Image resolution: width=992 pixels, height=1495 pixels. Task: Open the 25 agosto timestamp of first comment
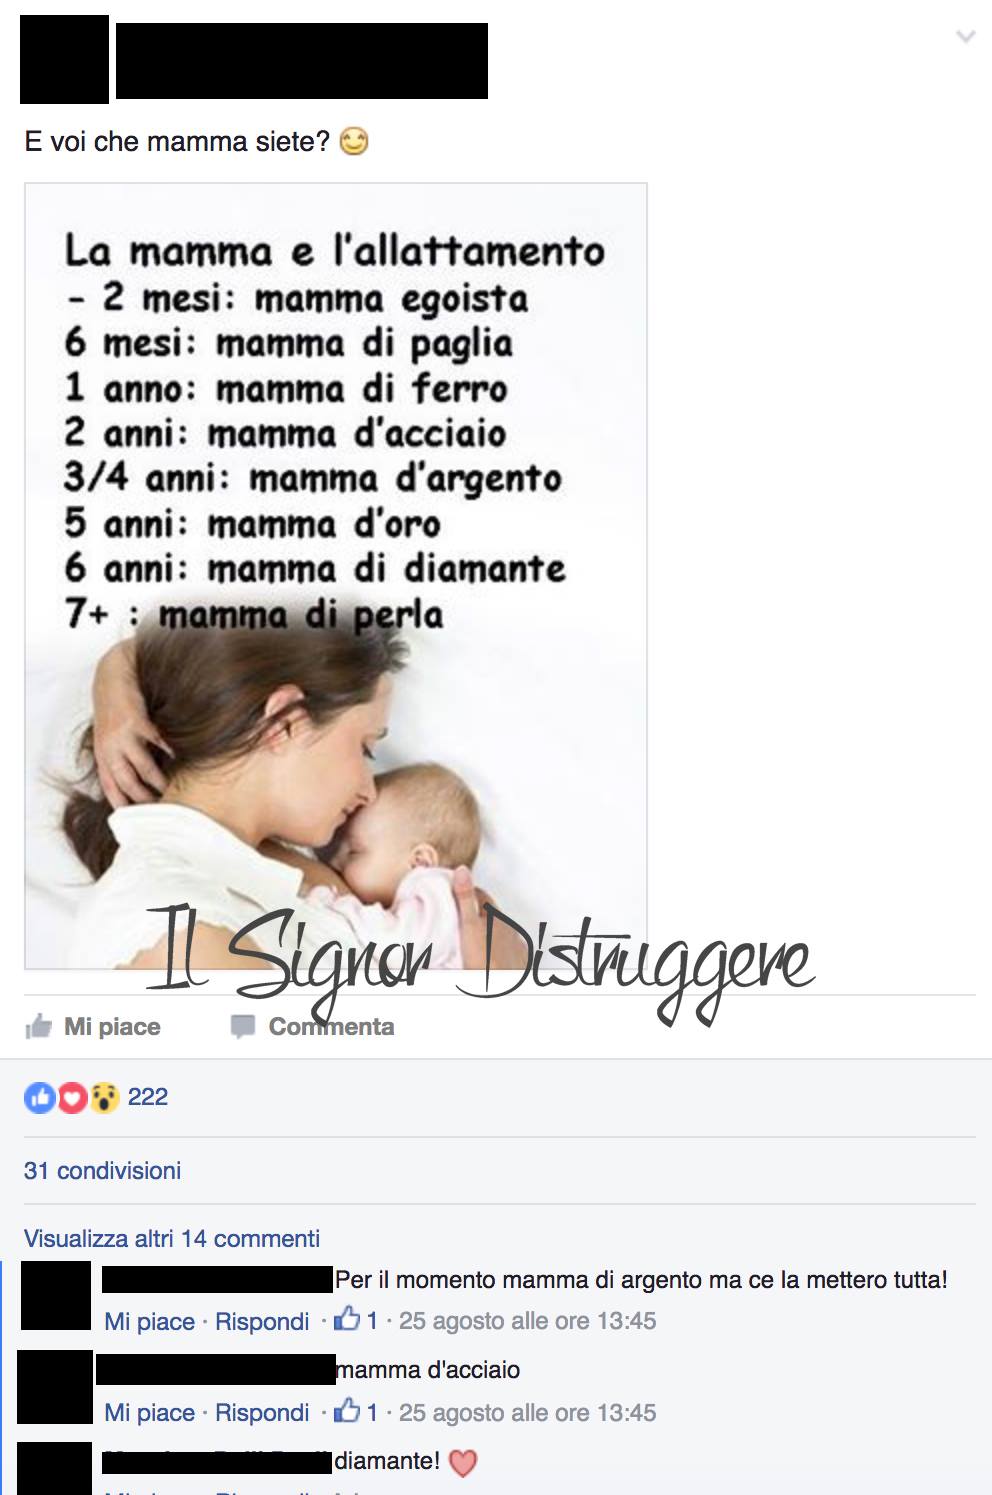tap(528, 1321)
